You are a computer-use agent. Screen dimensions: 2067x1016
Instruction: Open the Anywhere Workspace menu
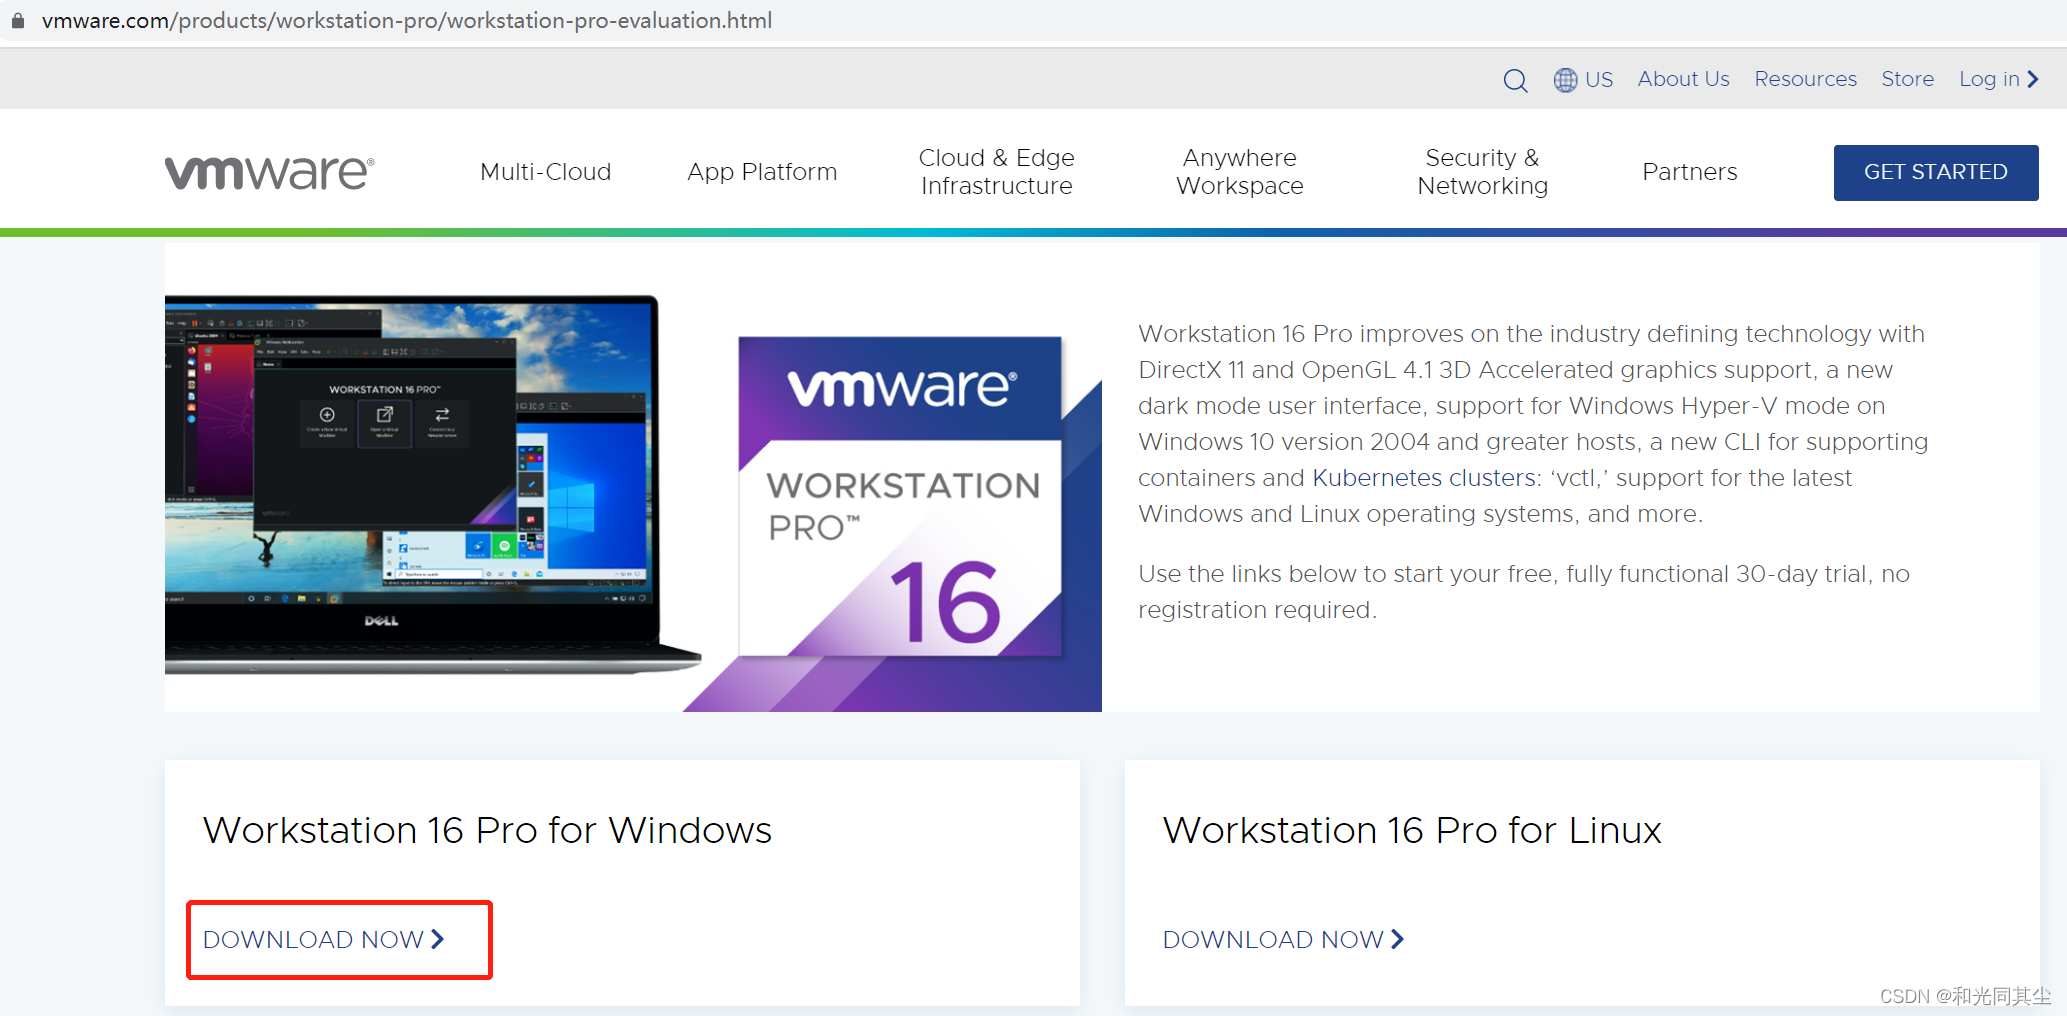click(x=1240, y=172)
